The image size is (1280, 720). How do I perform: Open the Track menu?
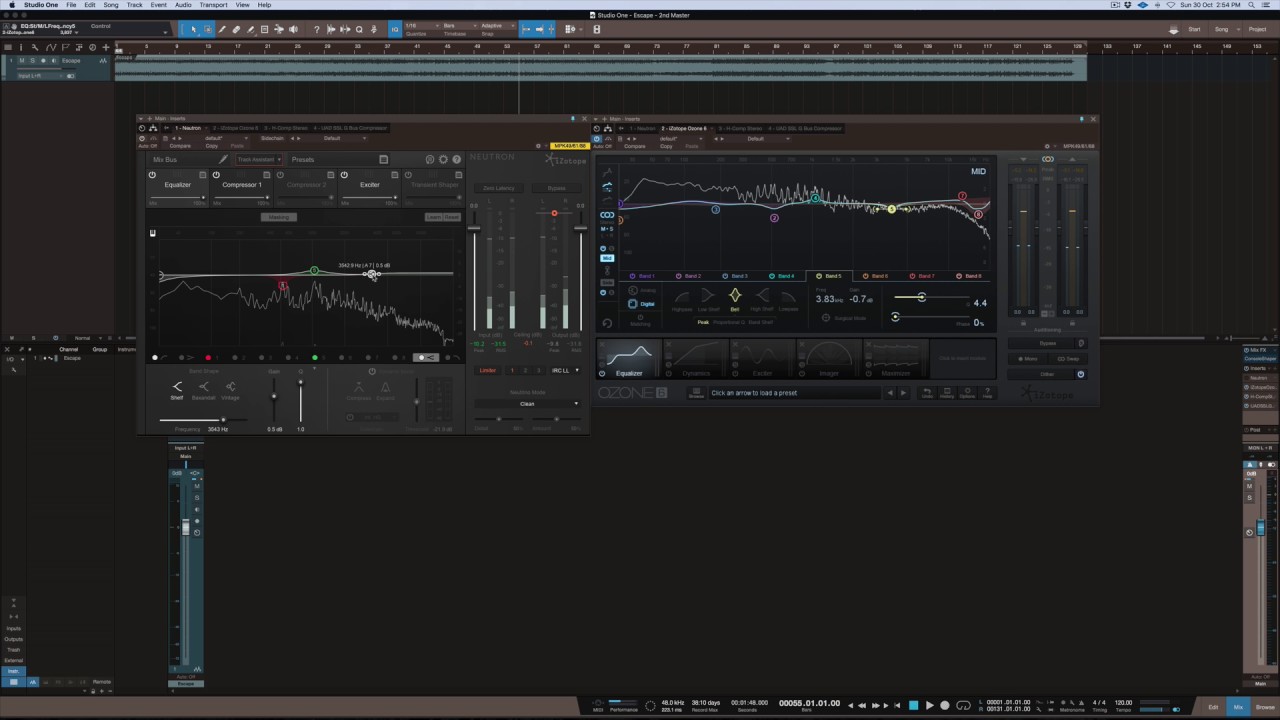pyautogui.click(x=134, y=5)
